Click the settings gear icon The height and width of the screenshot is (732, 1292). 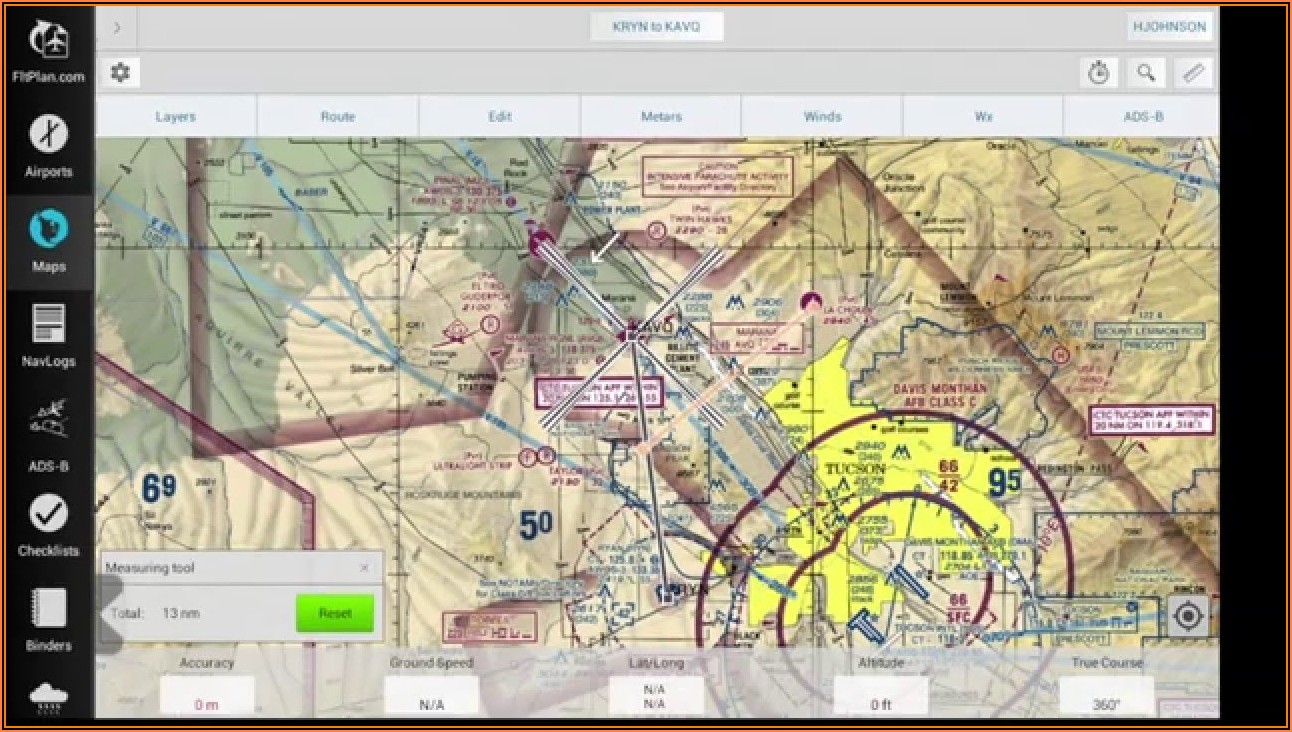pos(120,72)
